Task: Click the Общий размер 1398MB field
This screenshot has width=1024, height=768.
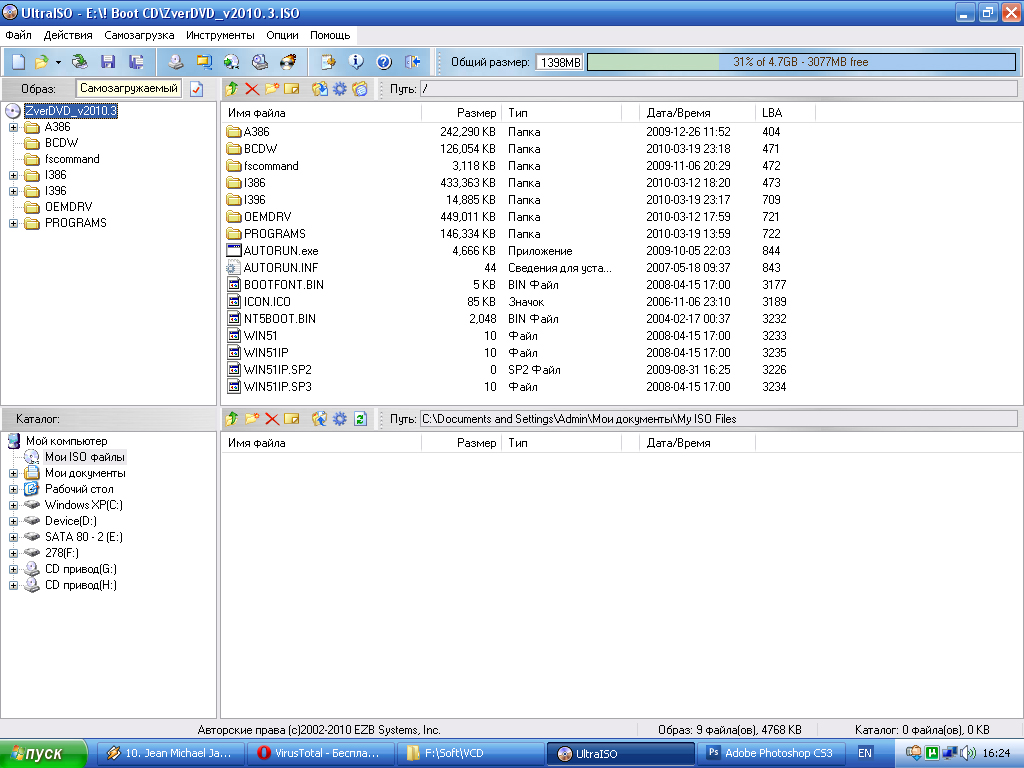Action: [559, 63]
